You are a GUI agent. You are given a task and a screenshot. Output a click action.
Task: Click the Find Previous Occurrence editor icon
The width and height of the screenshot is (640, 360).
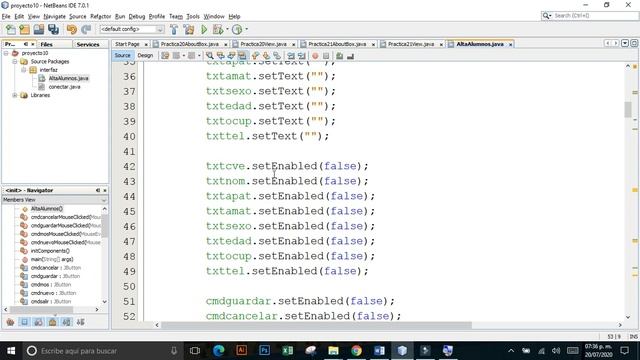[x=220, y=56]
